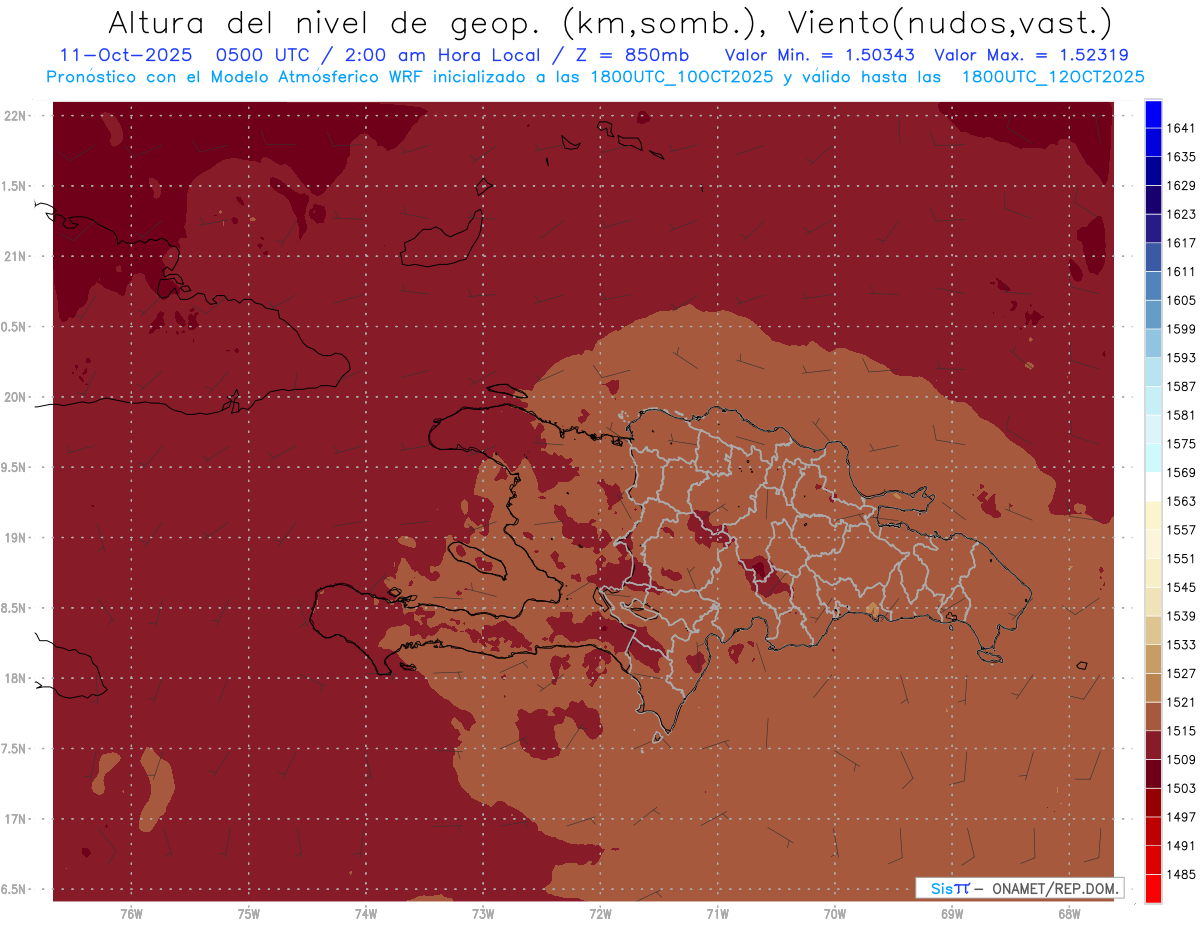Click the longitude label 72W
The image size is (1200, 927).
(600, 914)
